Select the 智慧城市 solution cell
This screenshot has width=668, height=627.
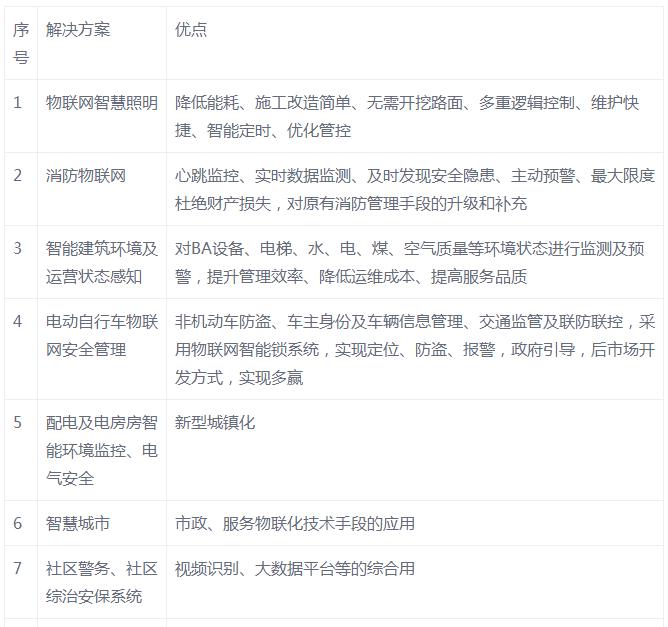(78, 523)
